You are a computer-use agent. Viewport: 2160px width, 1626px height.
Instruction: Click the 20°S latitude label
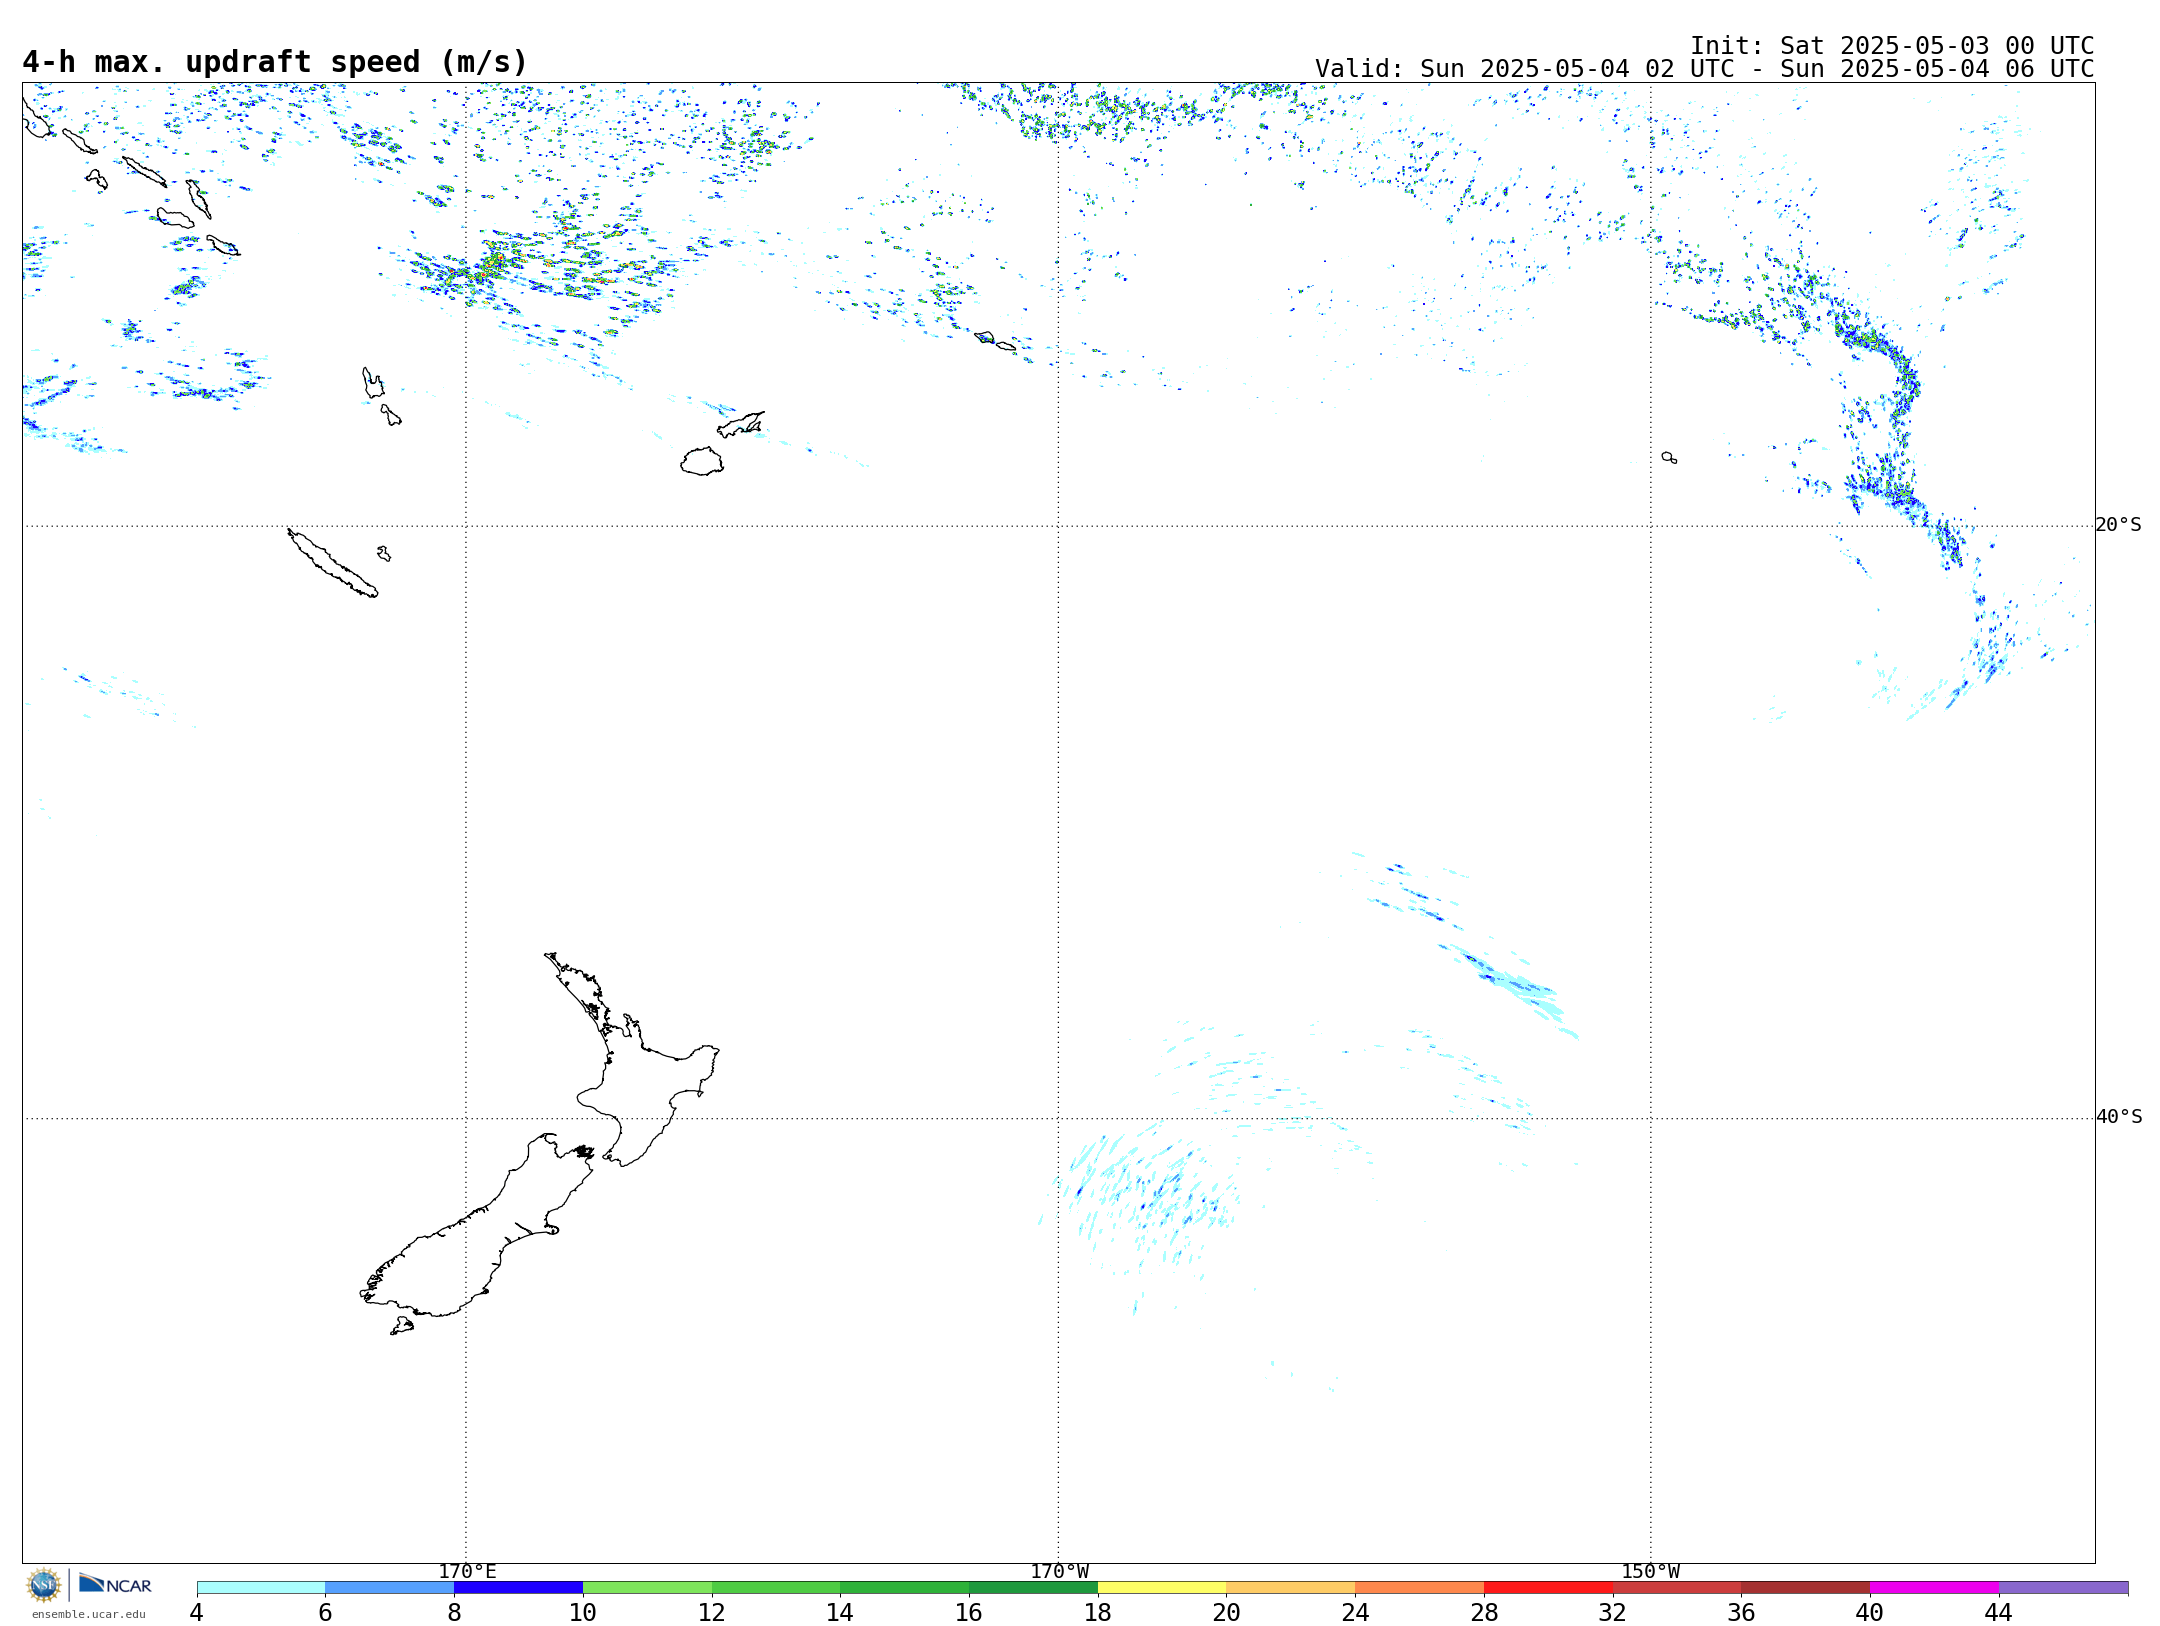point(2118,525)
